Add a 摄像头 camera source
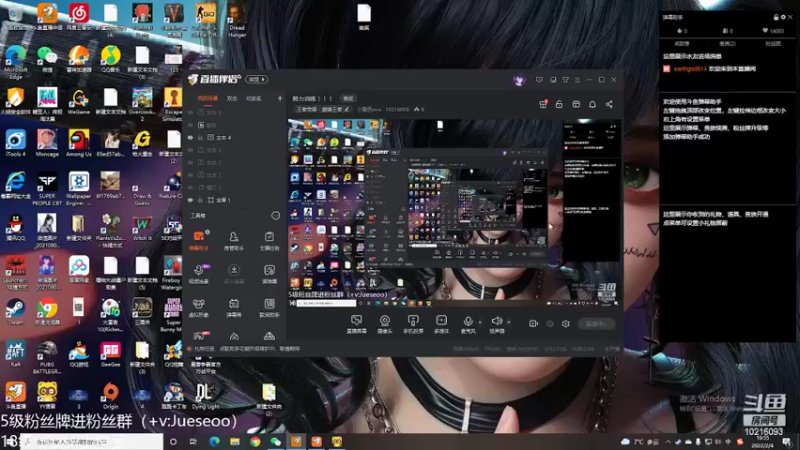 tap(385, 323)
